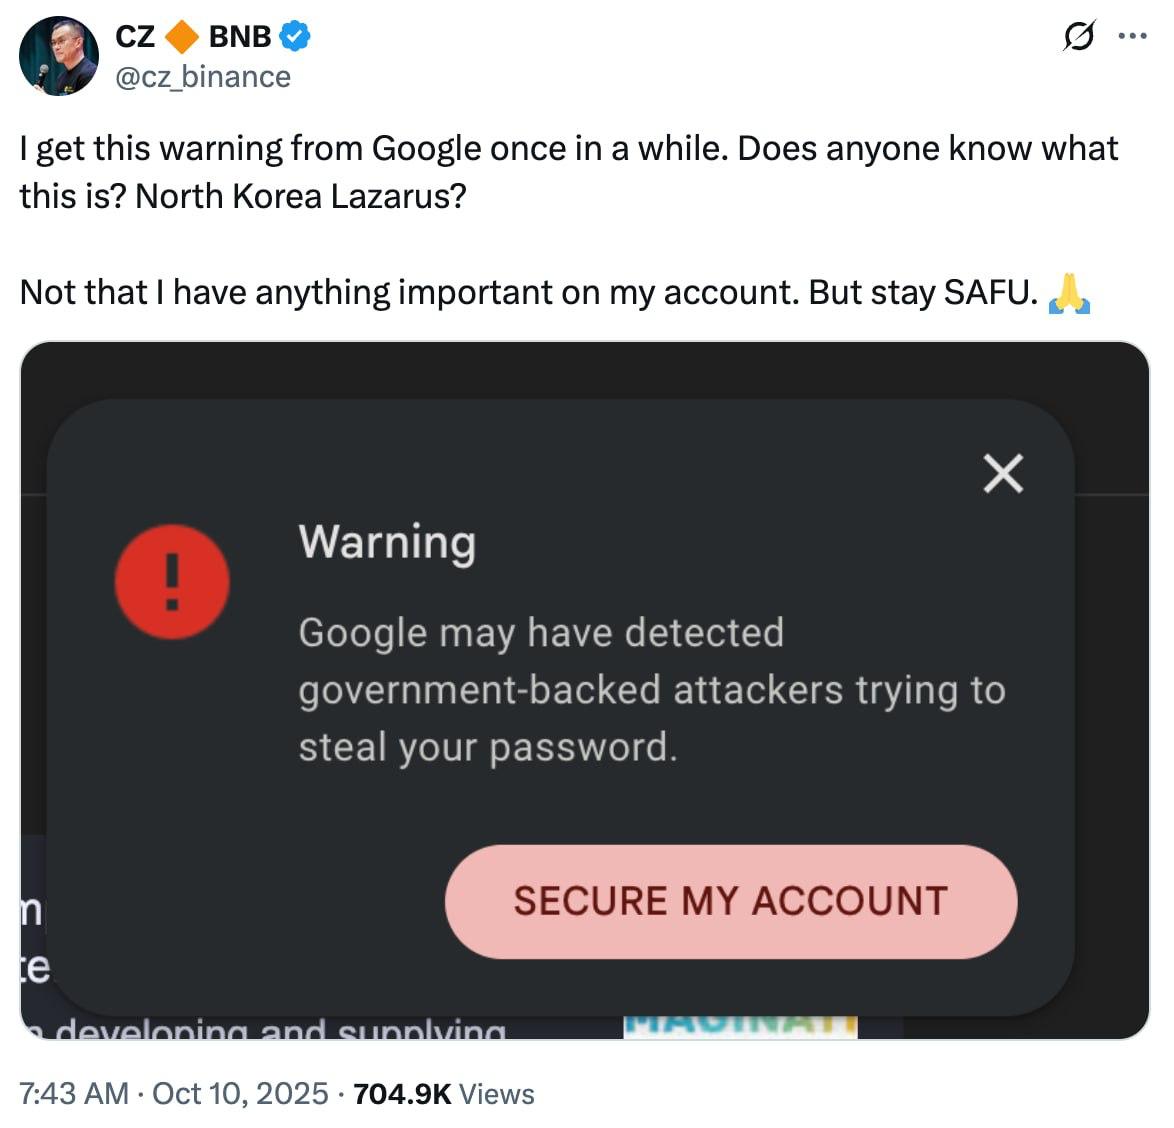Open the @cz_binance handle link
Screen dimensions: 1174x1128
click(x=203, y=77)
